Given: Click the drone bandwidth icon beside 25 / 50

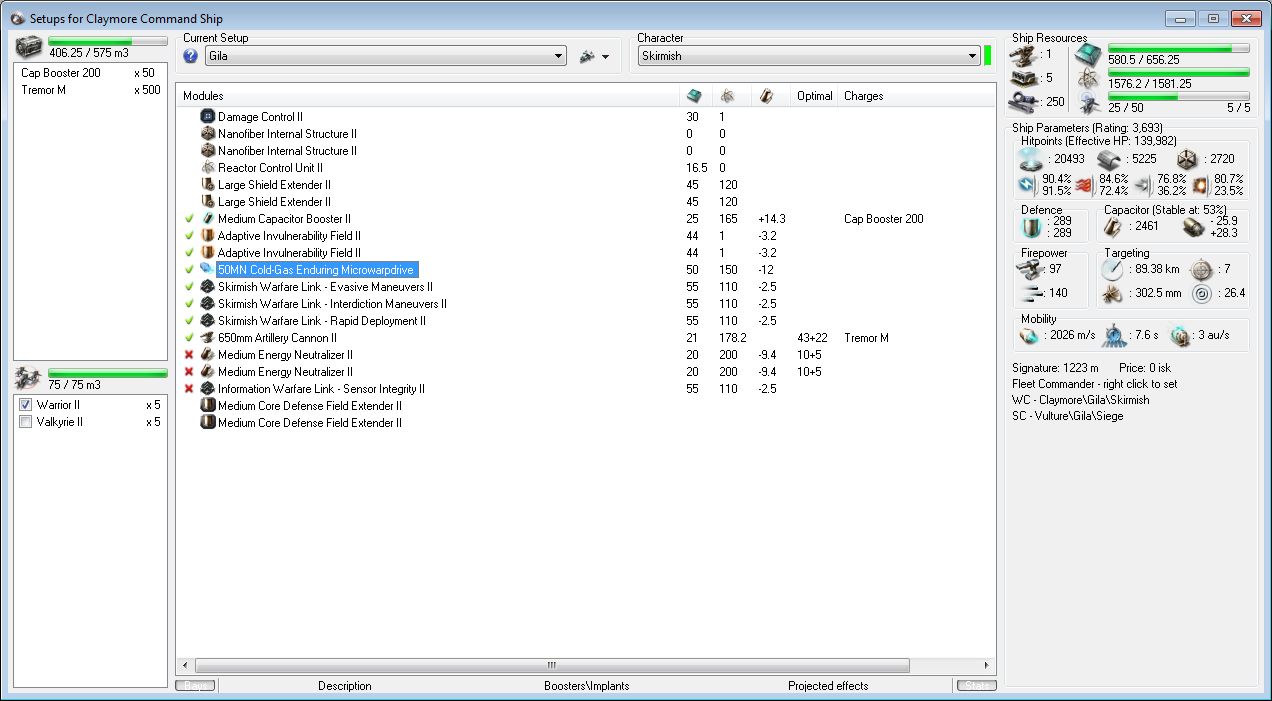Looking at the screenshot, I should (x=1089, y=102).
